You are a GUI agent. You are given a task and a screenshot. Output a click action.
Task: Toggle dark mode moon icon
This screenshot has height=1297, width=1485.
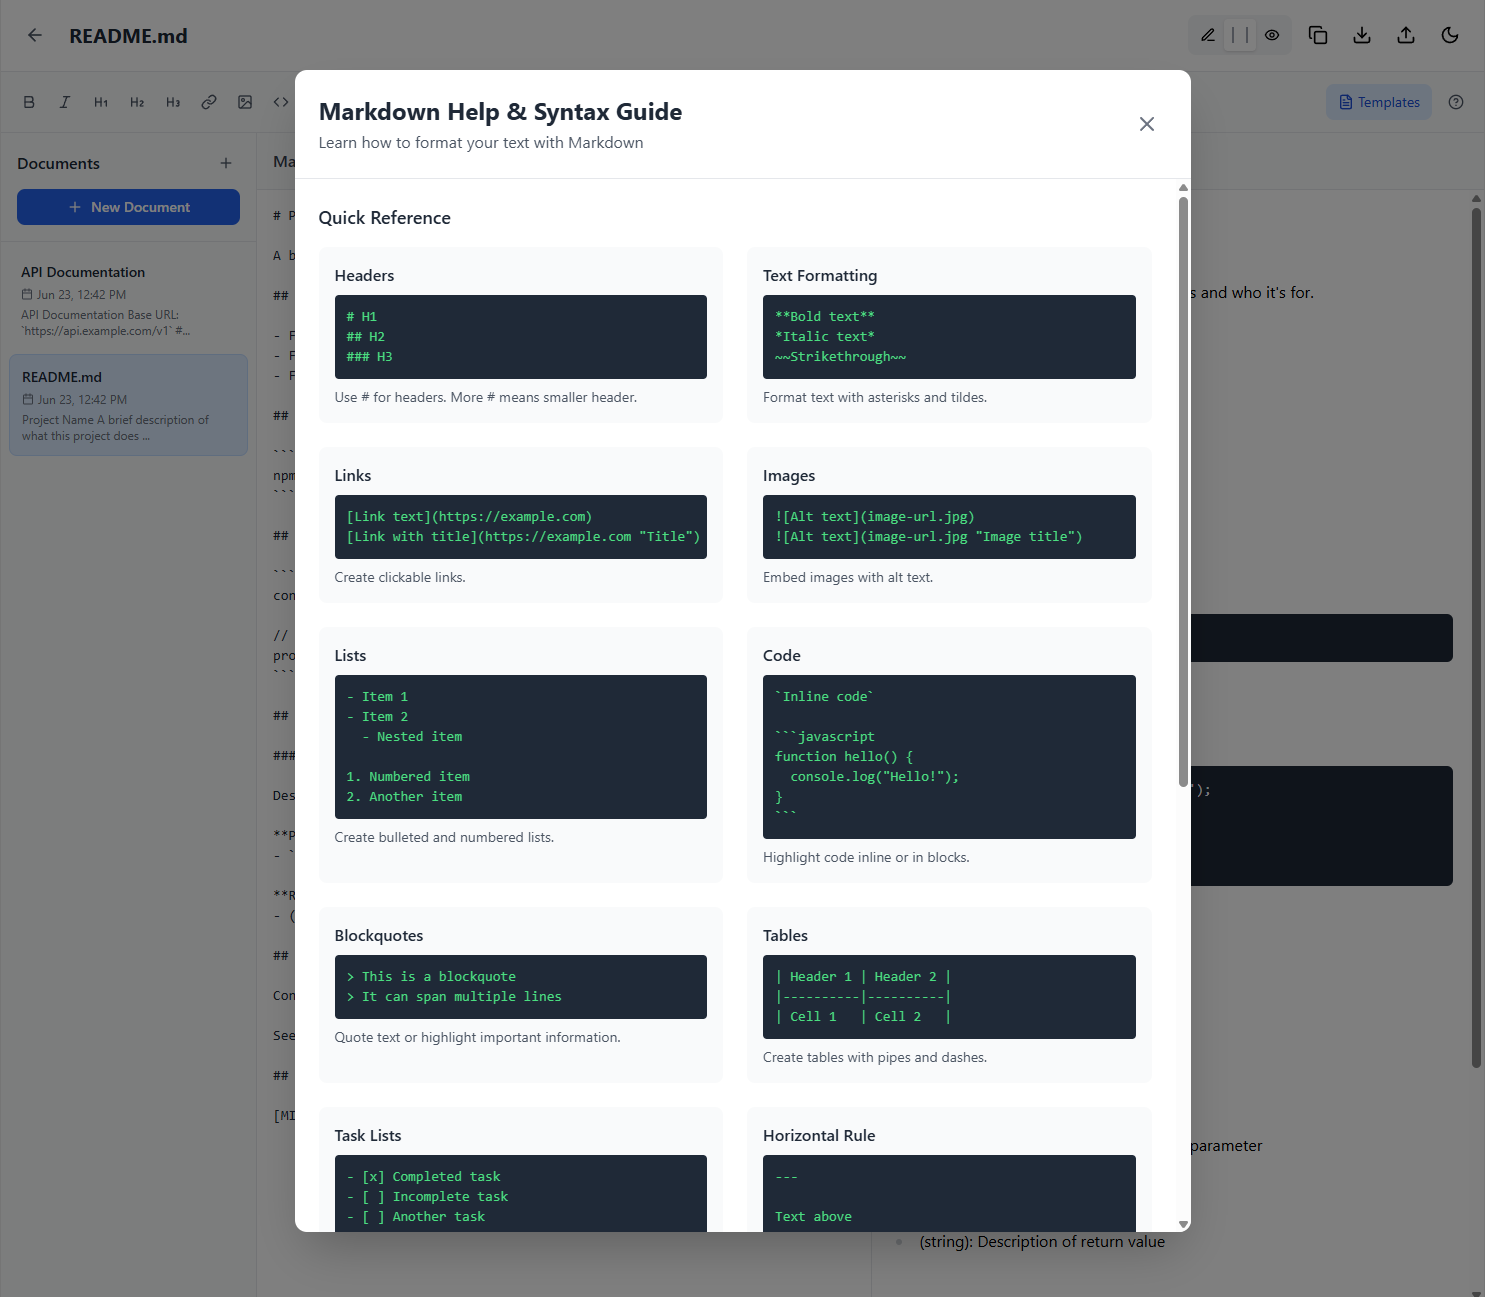[1450, 35]
